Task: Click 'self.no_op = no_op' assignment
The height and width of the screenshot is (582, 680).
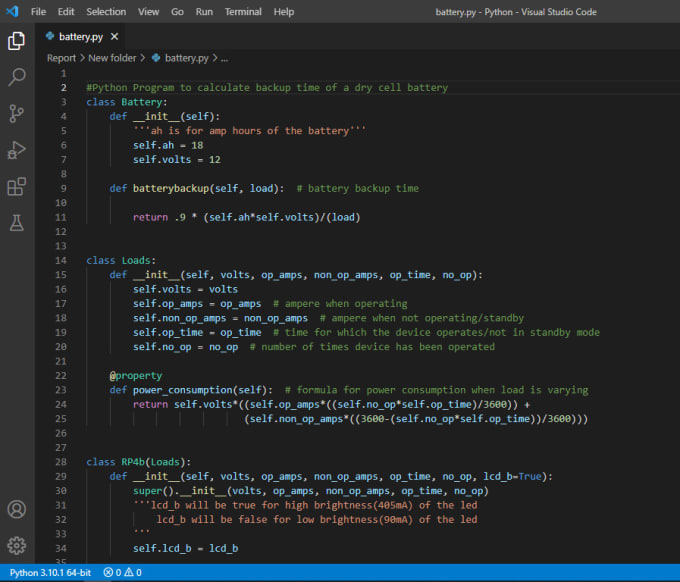Action: pyautogui.click(x=185, y=347)
